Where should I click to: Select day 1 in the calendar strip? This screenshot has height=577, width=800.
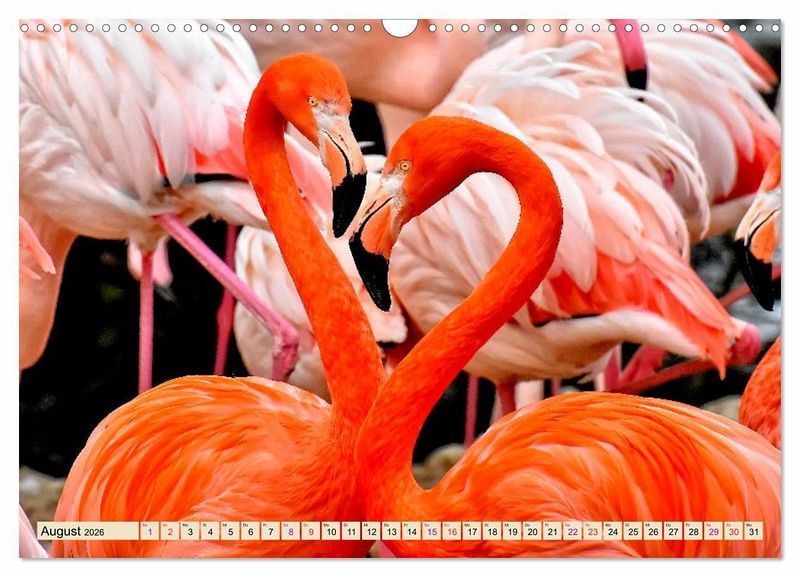pos(149,531)
